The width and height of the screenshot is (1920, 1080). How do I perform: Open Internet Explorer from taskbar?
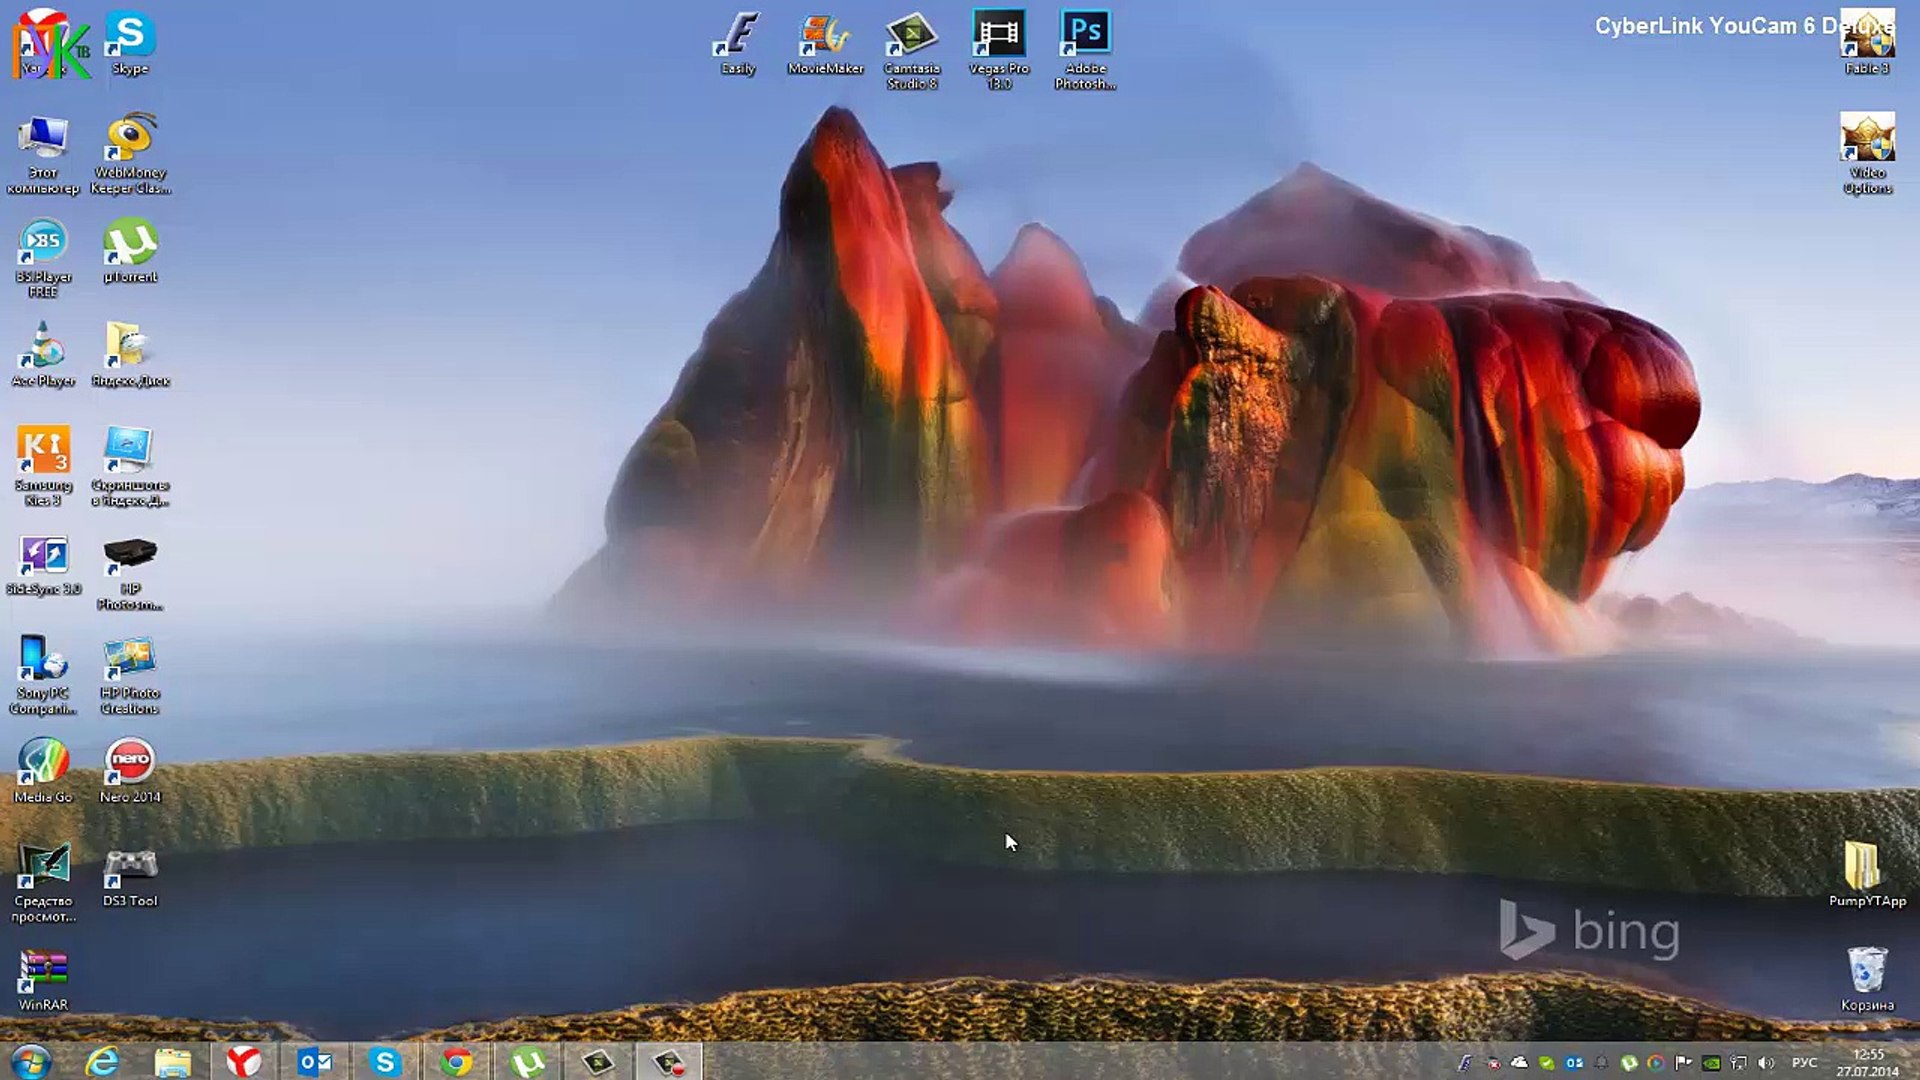pos(102,1061)
